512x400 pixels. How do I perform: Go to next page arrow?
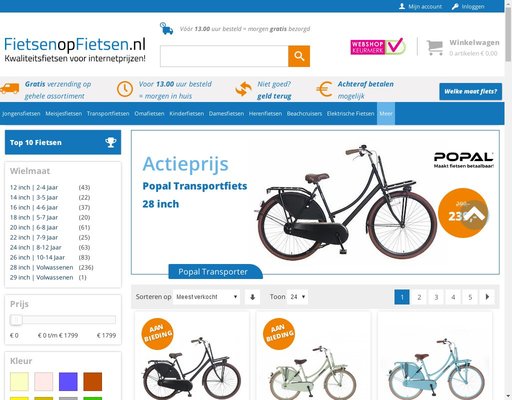tap(487, 297)
